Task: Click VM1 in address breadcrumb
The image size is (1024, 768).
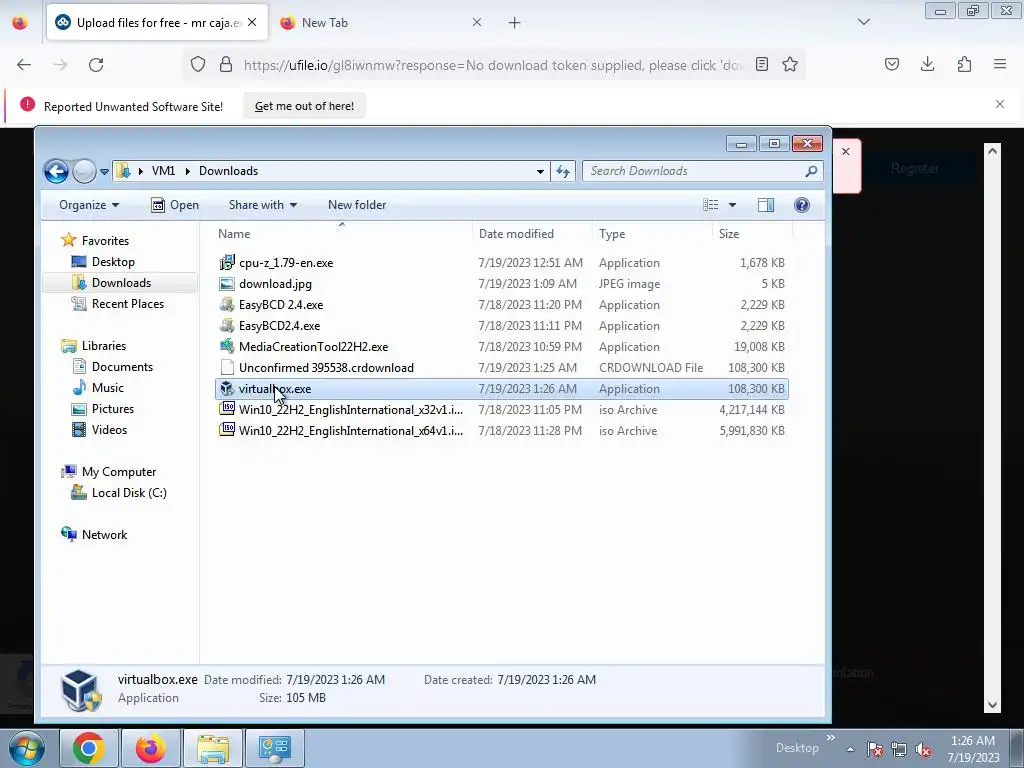Action: point(163,171)
